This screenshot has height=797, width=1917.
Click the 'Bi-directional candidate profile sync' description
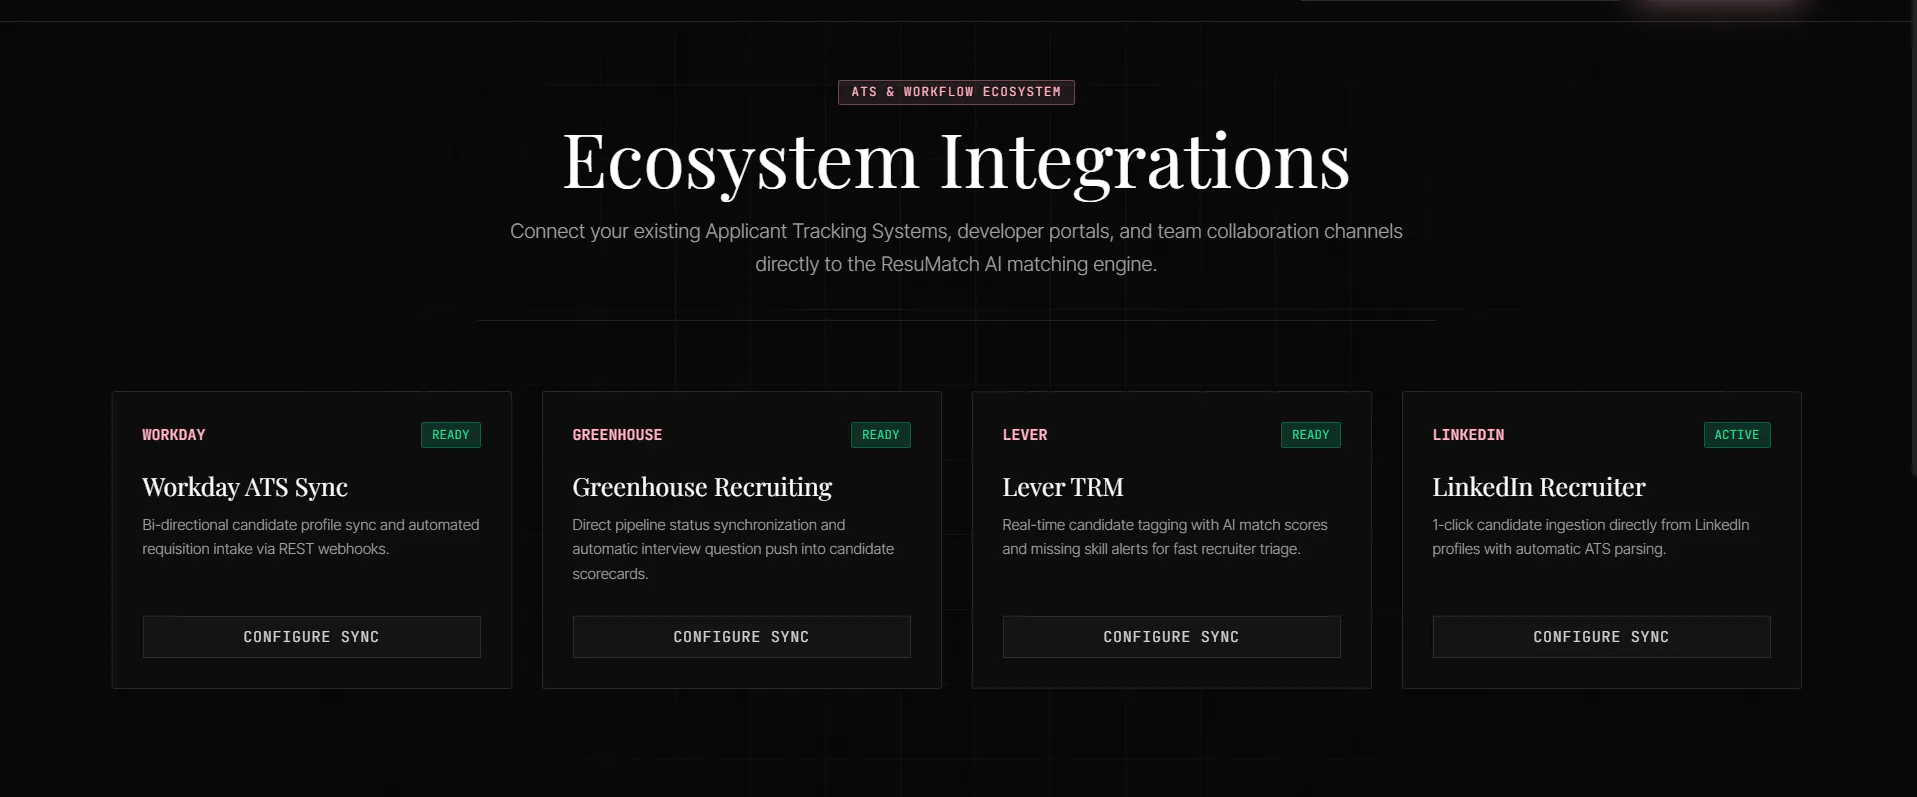pyautogui.click(x=311, y=537)
